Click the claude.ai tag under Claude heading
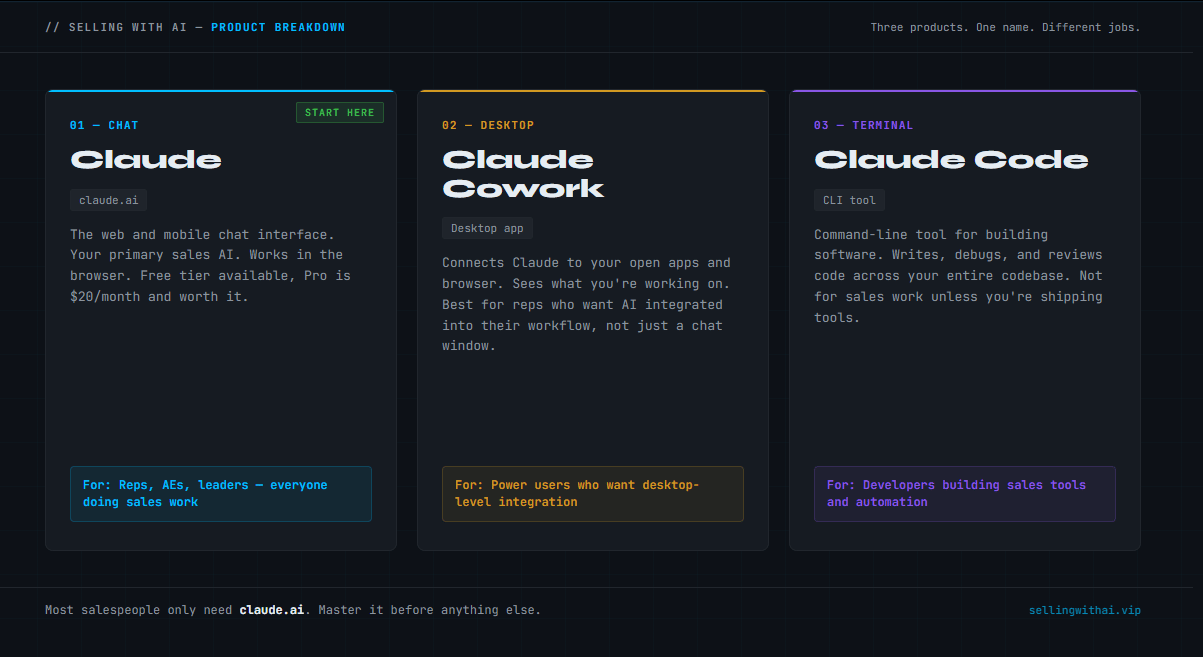 coord(109,200)
